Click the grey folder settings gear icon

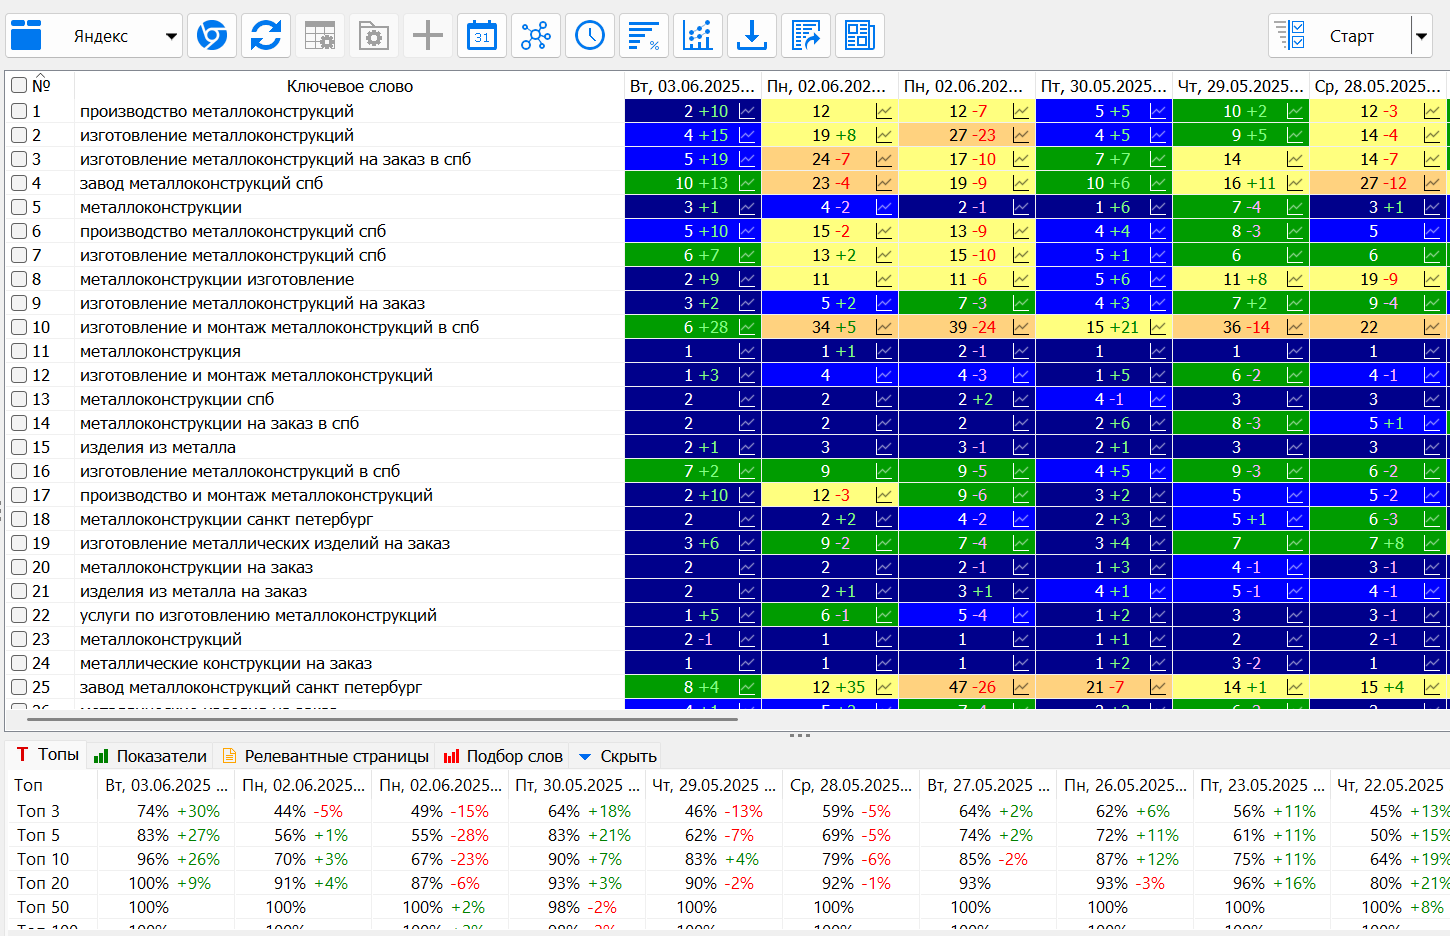pyautogui.click(x=374, y=36)
